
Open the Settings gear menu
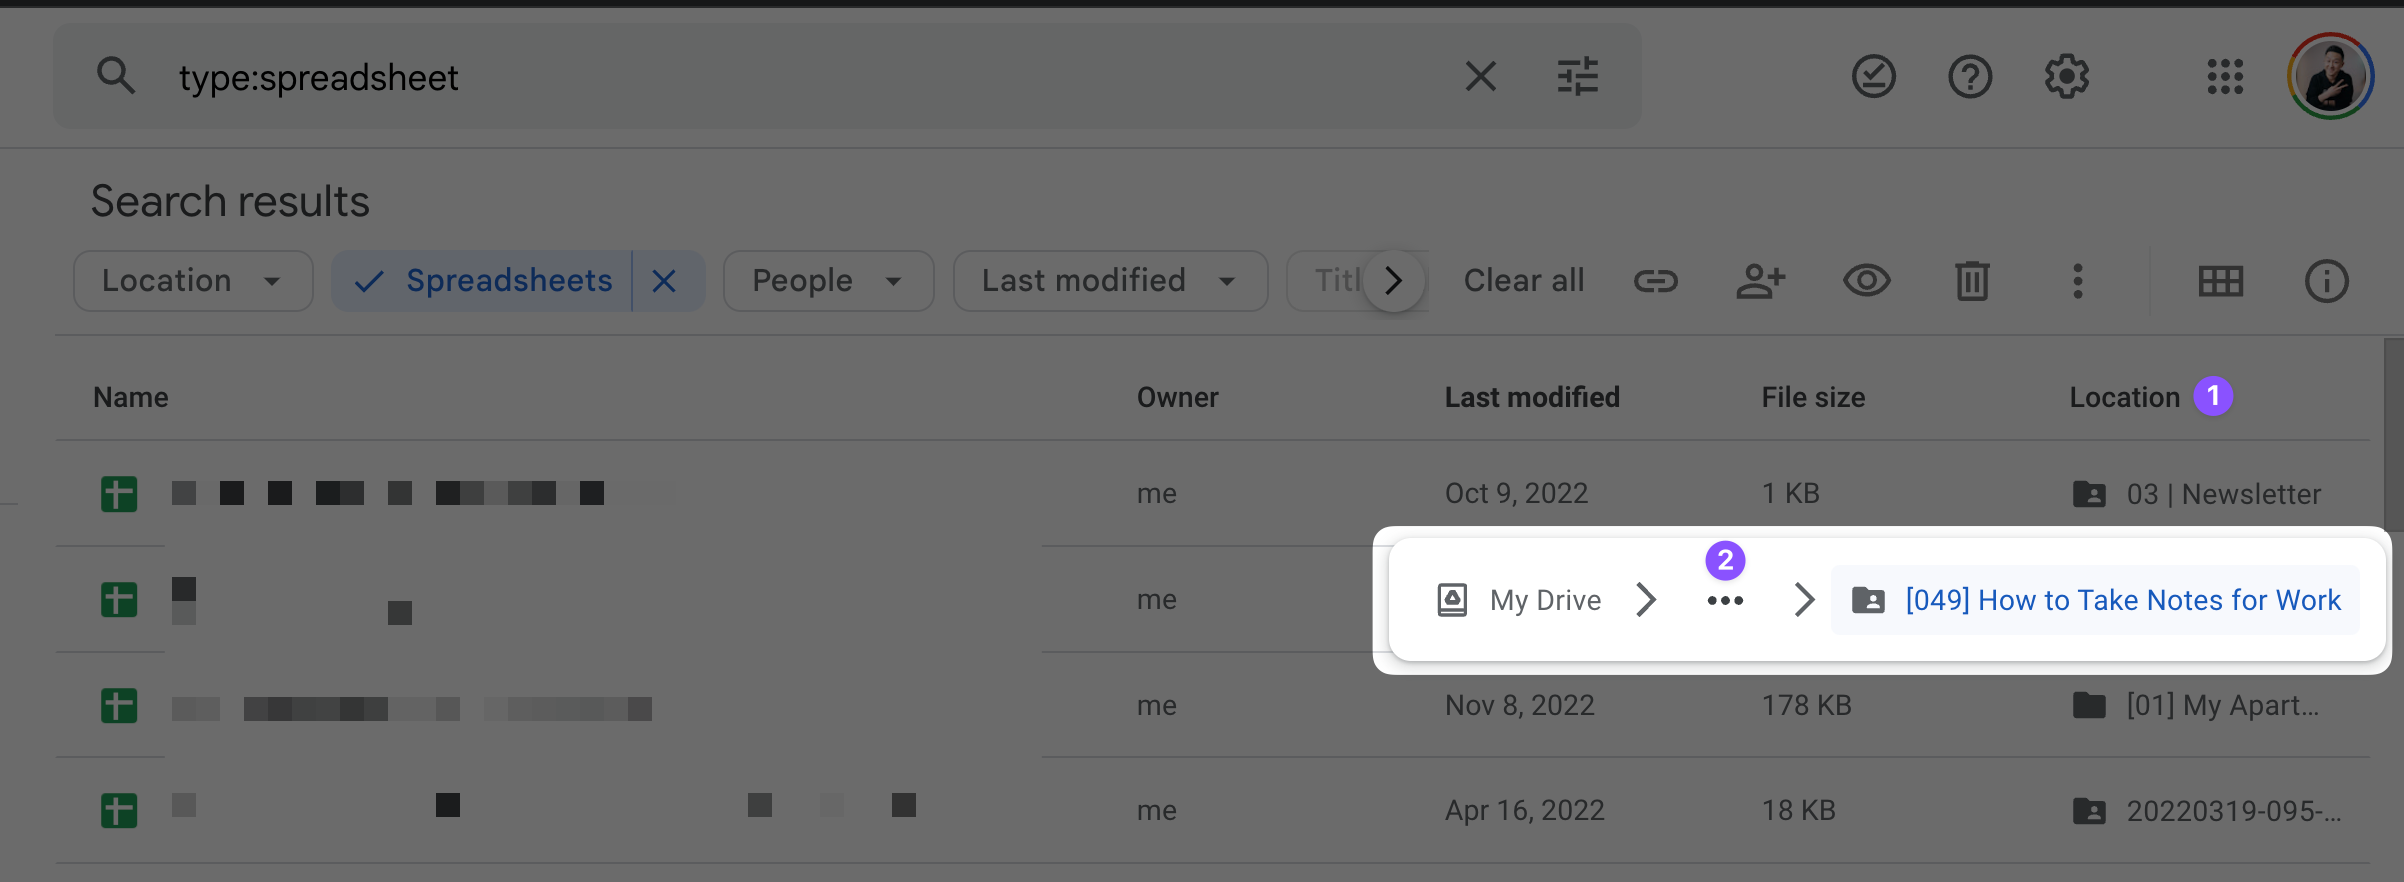coord(2066,76)
